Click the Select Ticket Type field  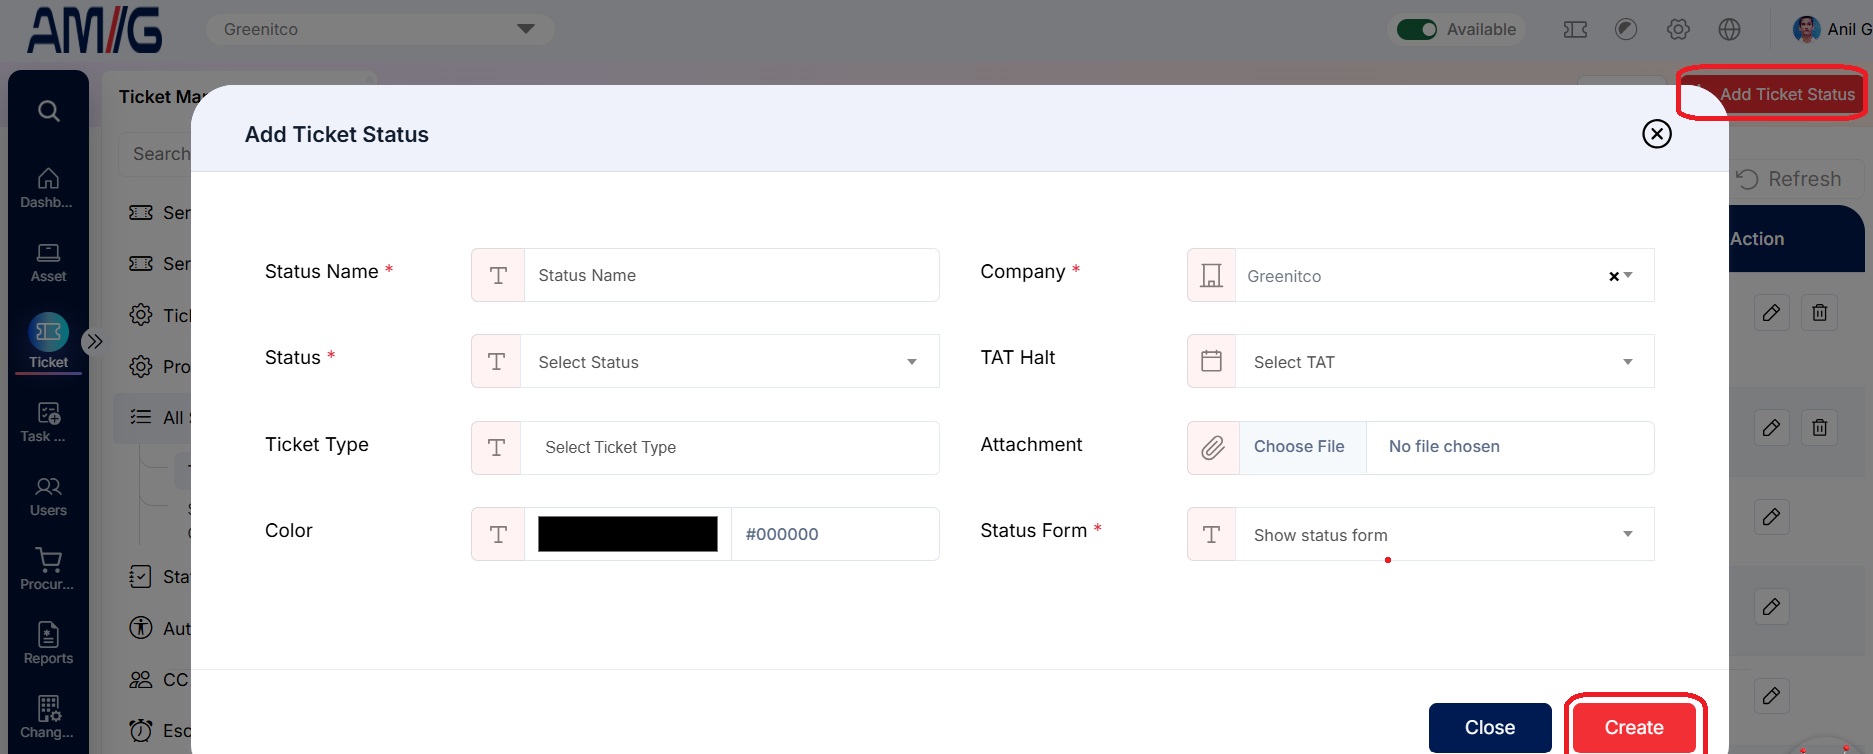[731, 447]
